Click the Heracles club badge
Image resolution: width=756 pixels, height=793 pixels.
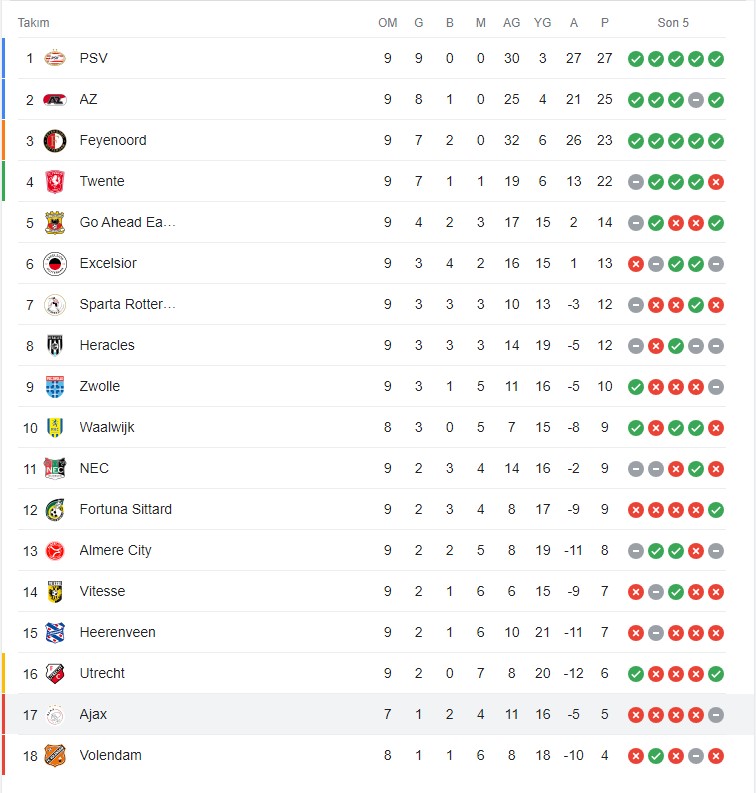pos(55,345)
